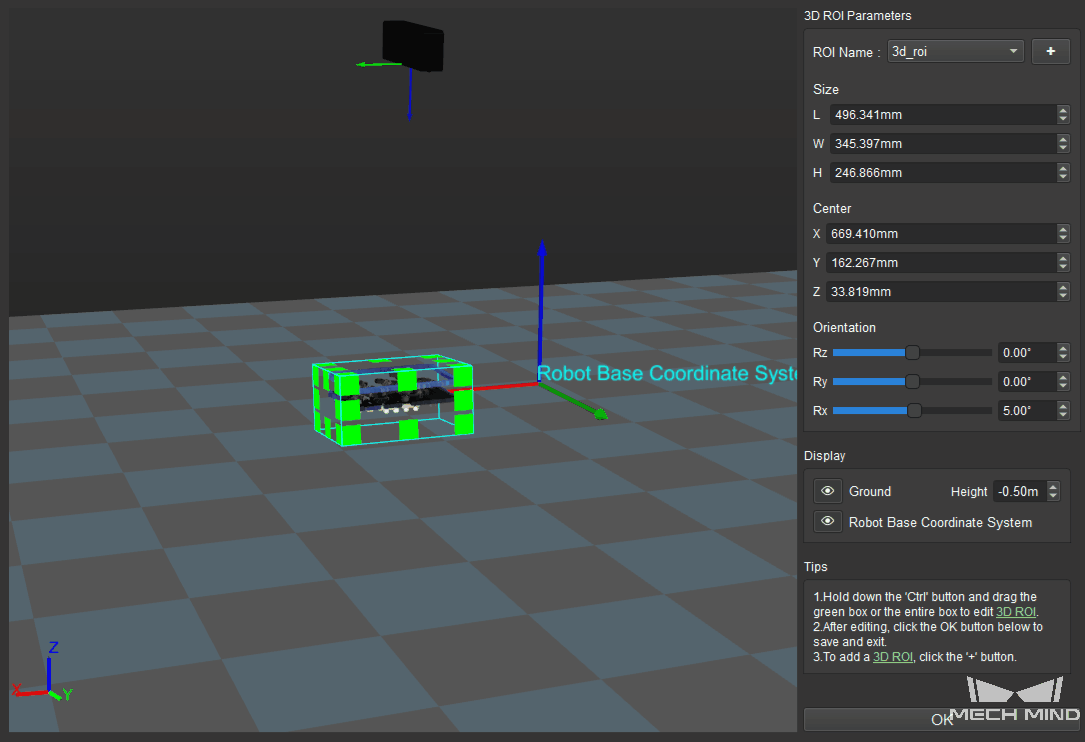Click the Center Y input field

[x=940, y=262]
